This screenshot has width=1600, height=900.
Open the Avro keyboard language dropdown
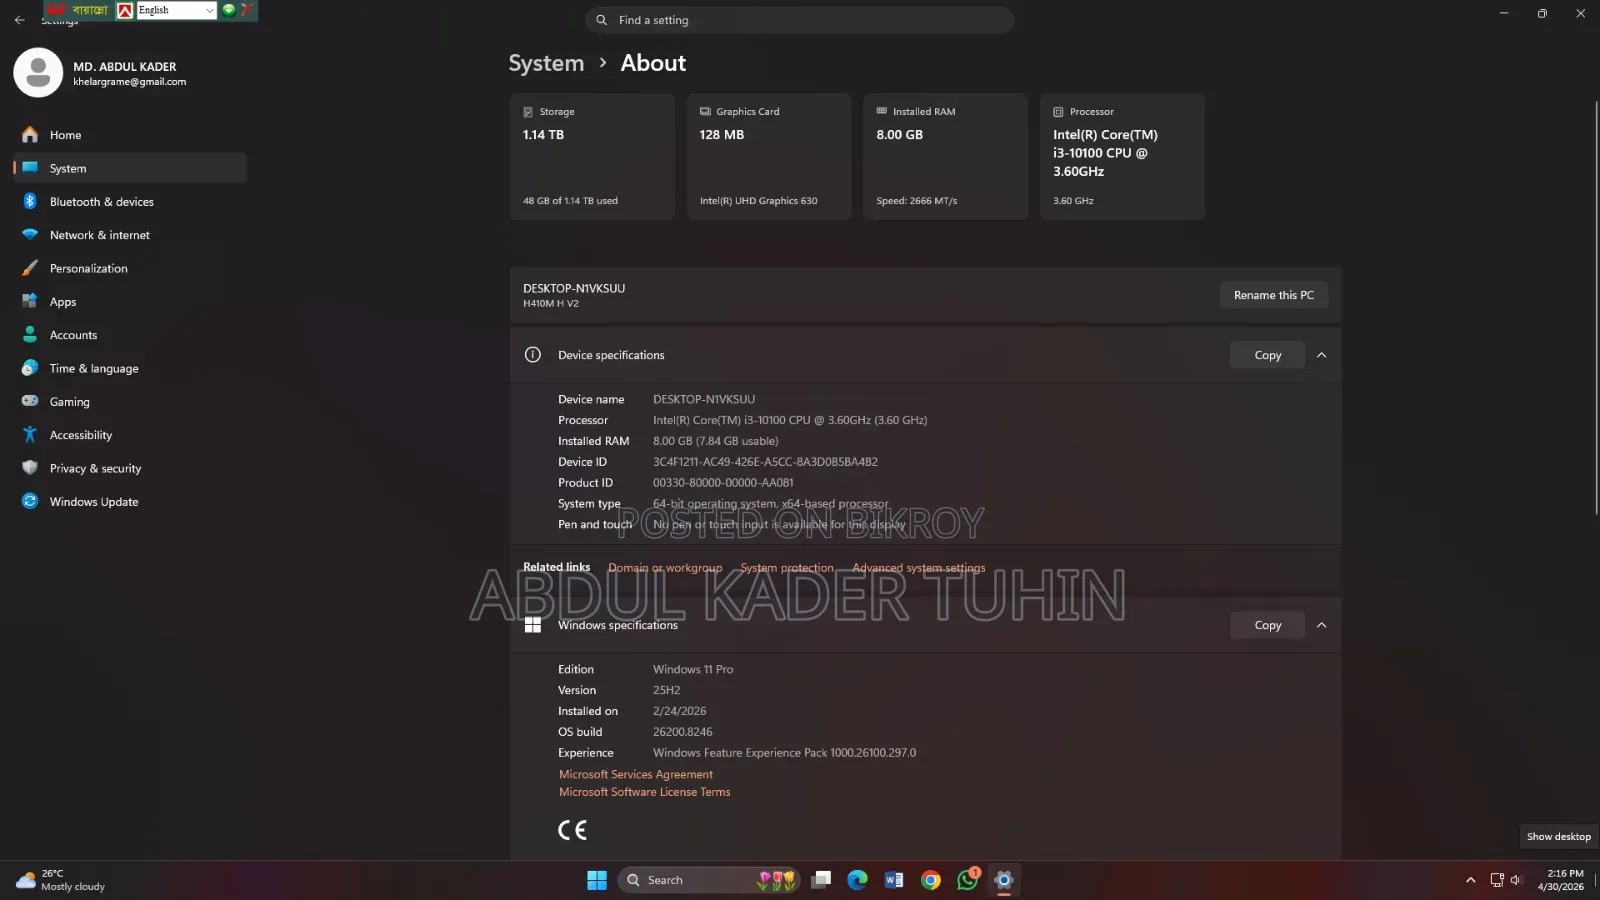click(x=176, y=10)
